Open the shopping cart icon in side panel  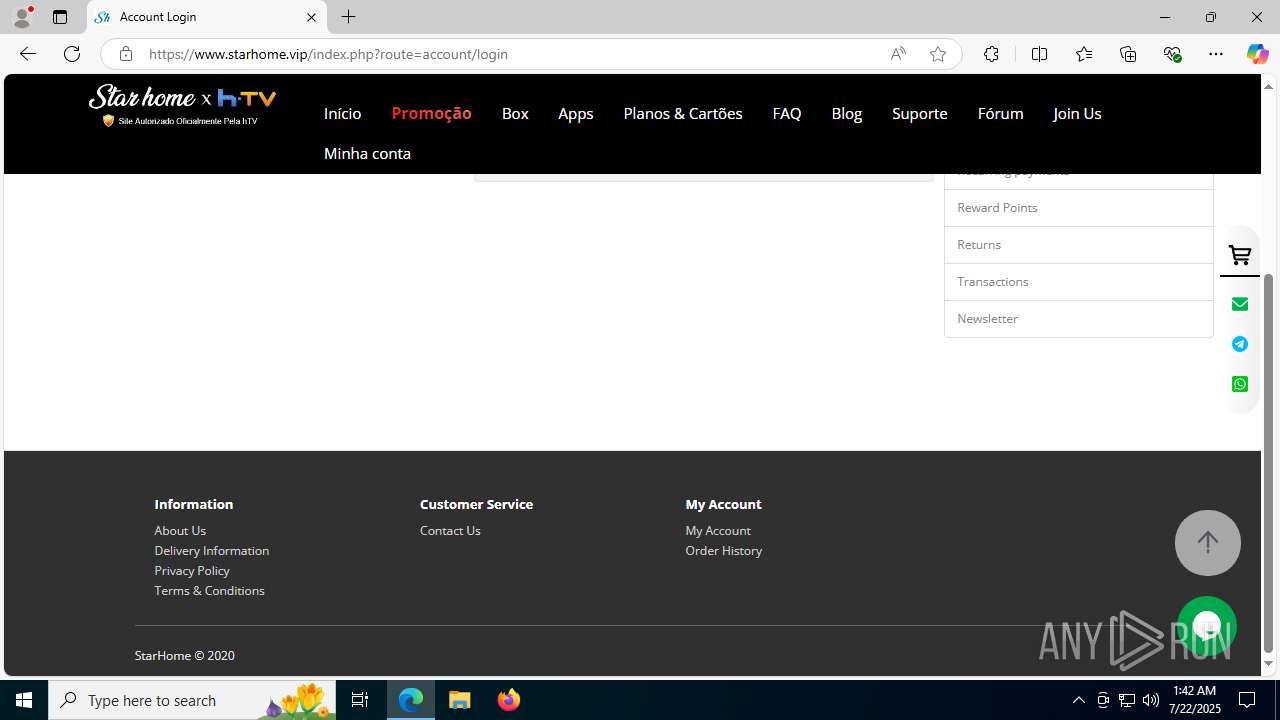point(1240,256)
